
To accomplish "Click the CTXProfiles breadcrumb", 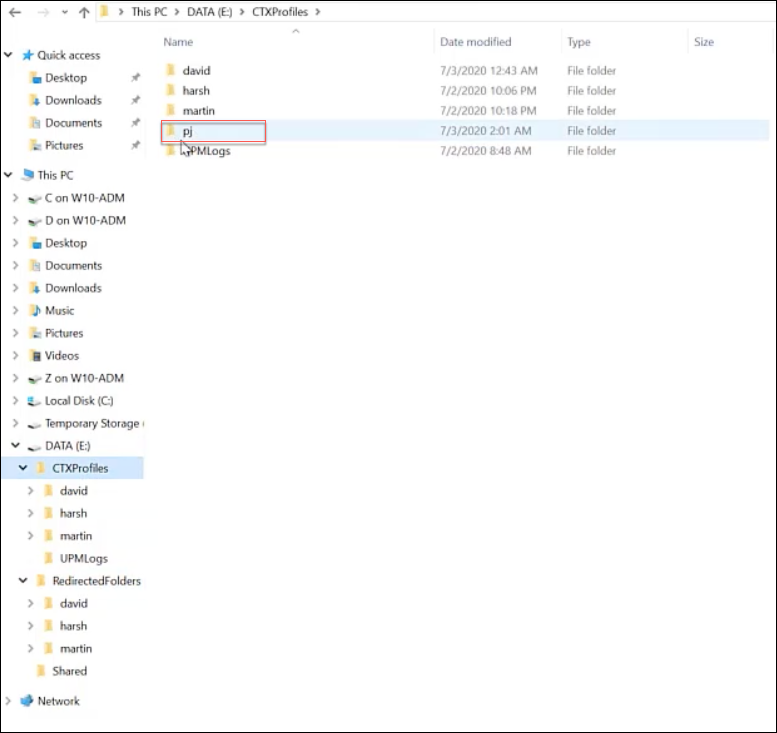I will click(279, 12).
